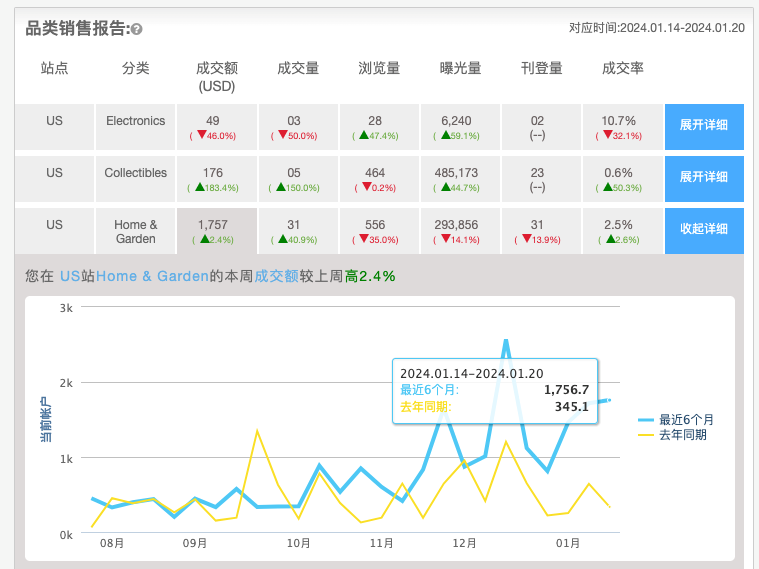Click the 09月 label on the chart axis
The image size is (759, 569).
click(195, 543)
